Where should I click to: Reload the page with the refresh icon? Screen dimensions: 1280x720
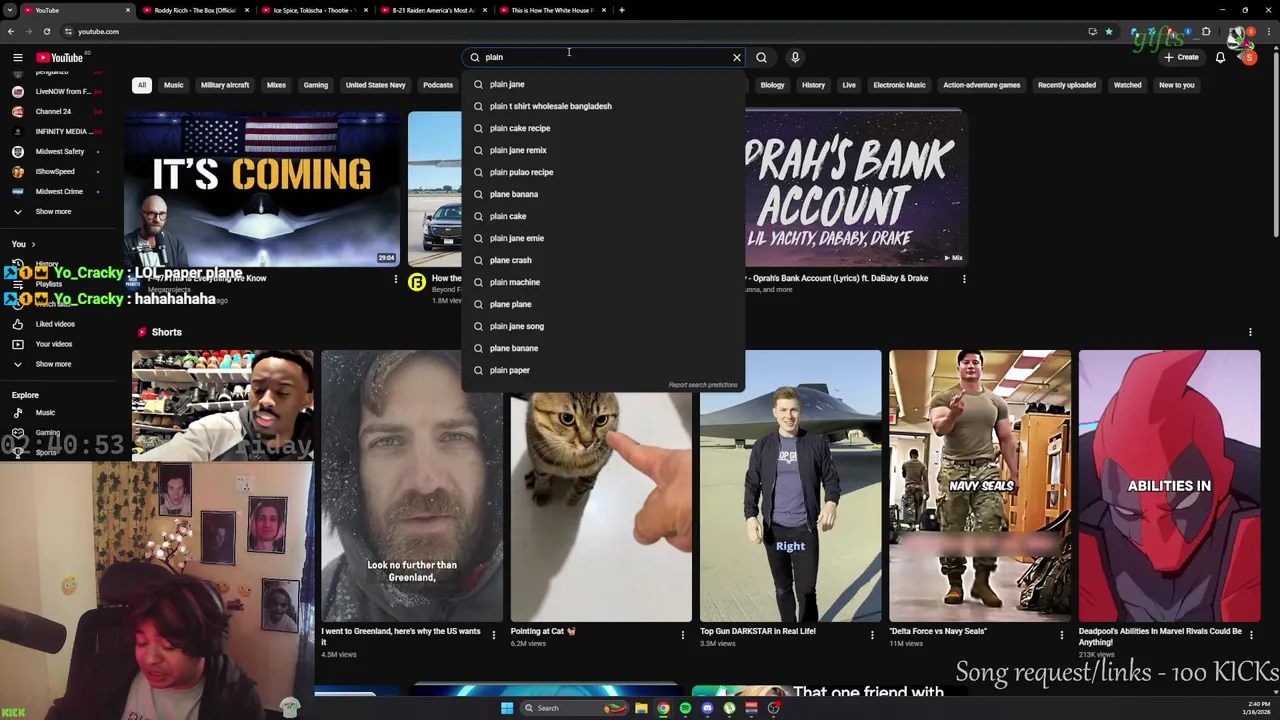[x=46, y=31]
